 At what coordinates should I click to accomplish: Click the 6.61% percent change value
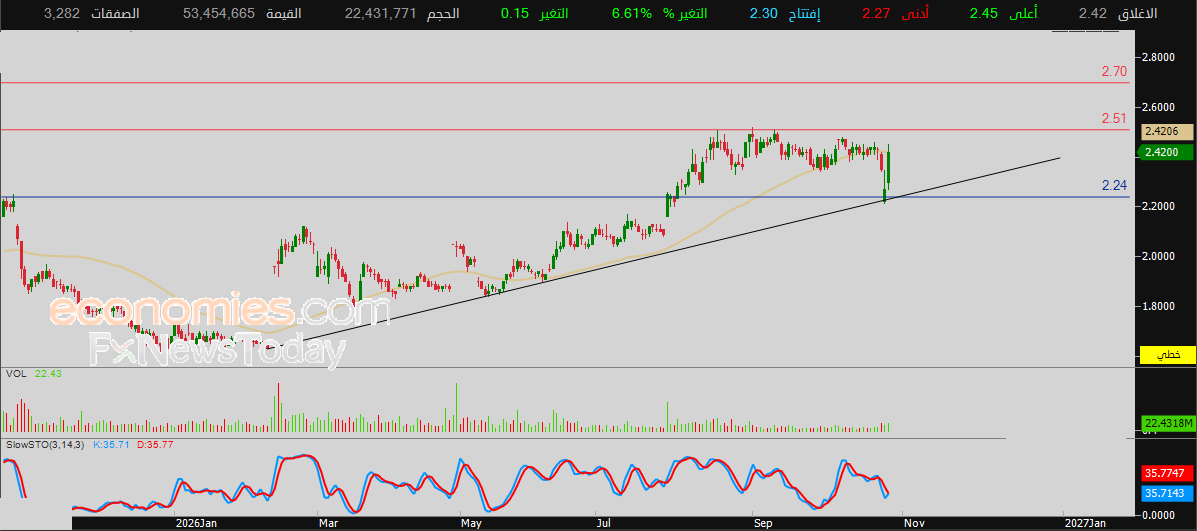[x=631, y=13]
